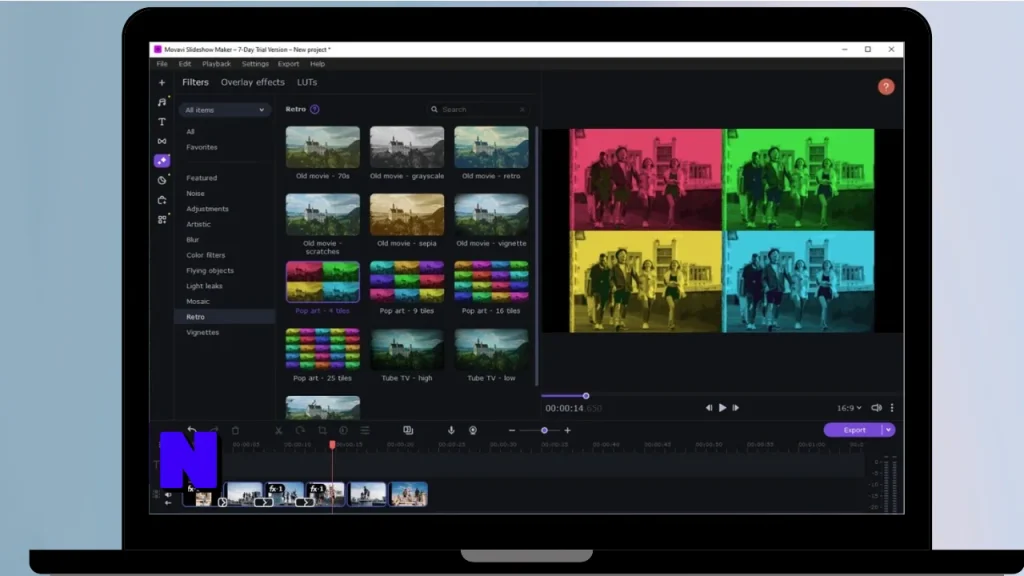The image size is (1024, 576).
Task: Adjust the timeline zoom slider handle
Action: (x=544, y=430)
